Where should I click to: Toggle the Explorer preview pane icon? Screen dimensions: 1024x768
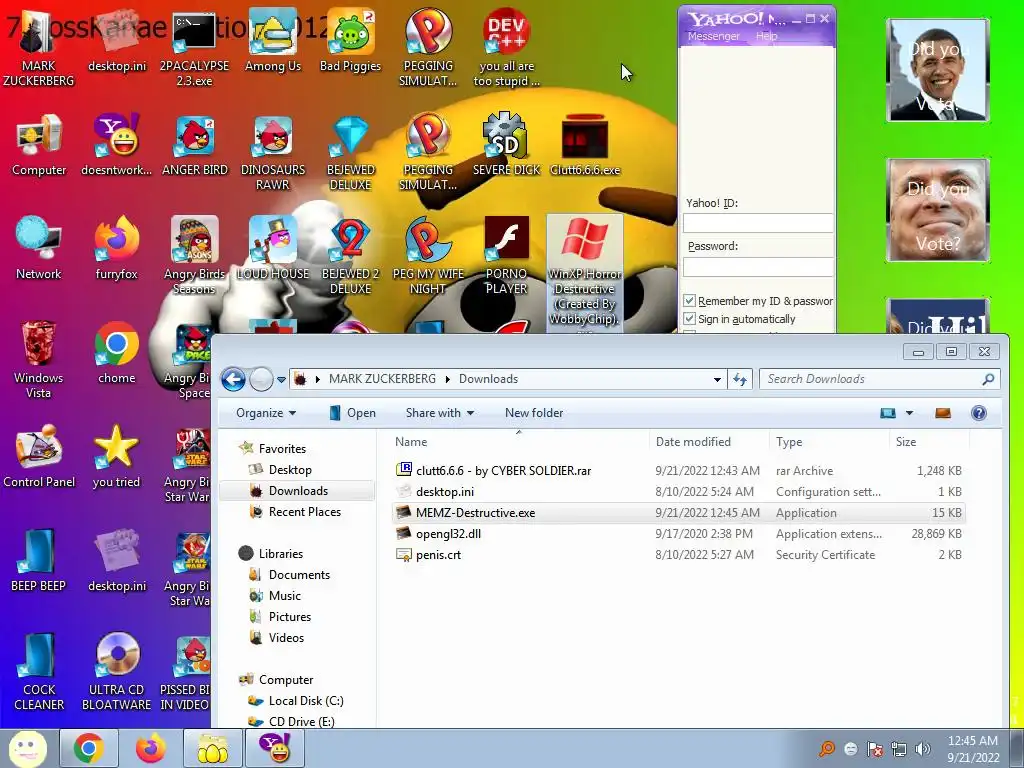coord(942,413)
